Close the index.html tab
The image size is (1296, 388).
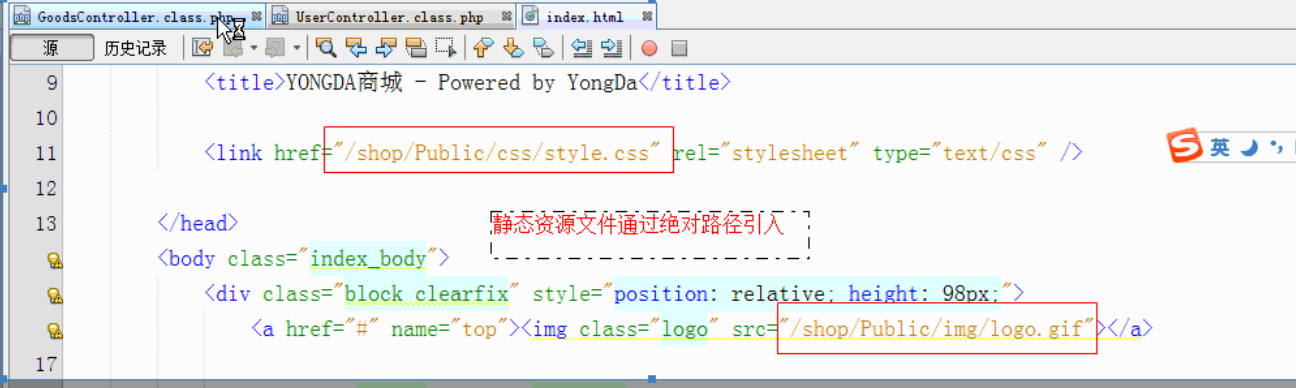[x=649, y=17]
